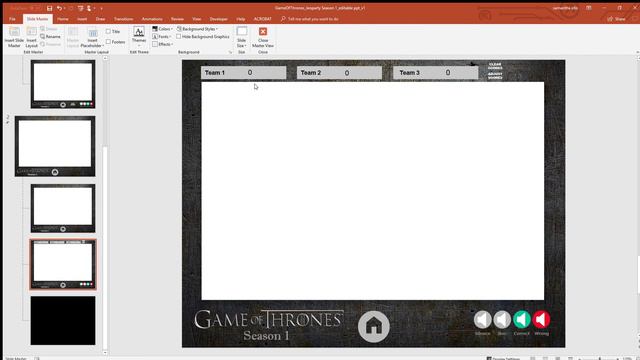The height and width of the screenshot is (360, 640).
Task: Open the Background dialog launcher
Action: click(x=230, y=52)
